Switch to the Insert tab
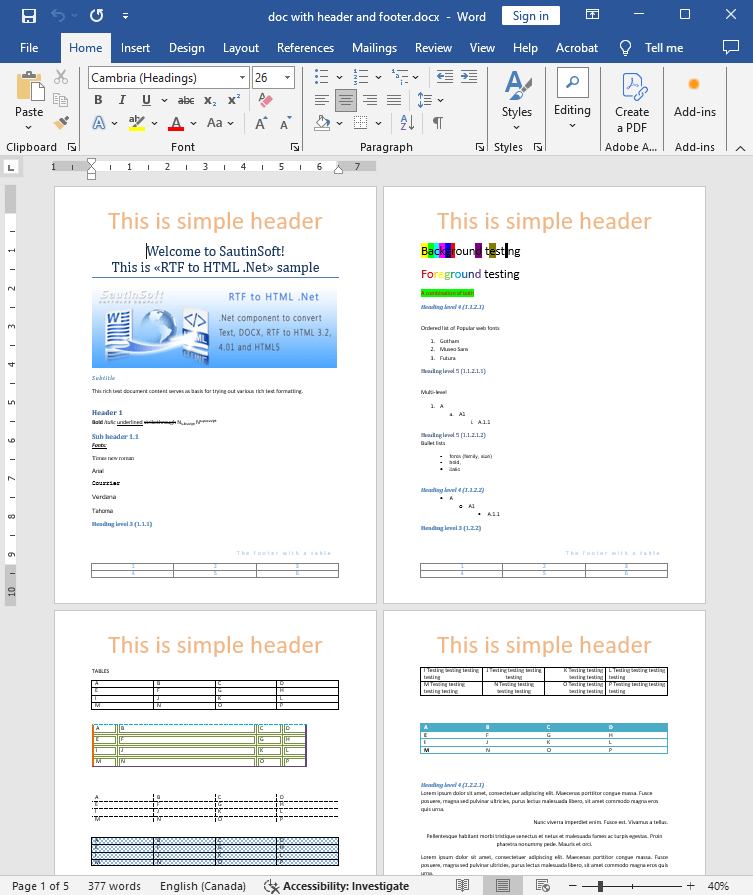The width and height of the screenshot is (753, 895). 135,48
